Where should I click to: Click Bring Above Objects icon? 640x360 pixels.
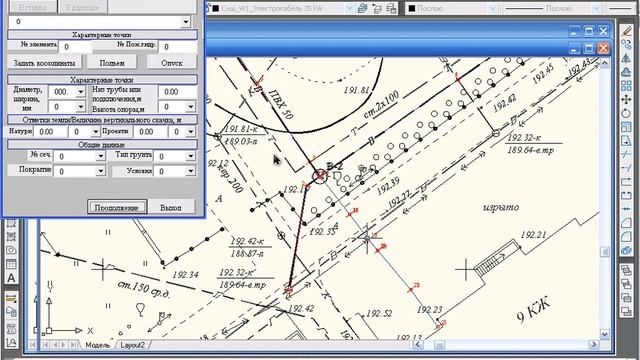coord(626,298)
